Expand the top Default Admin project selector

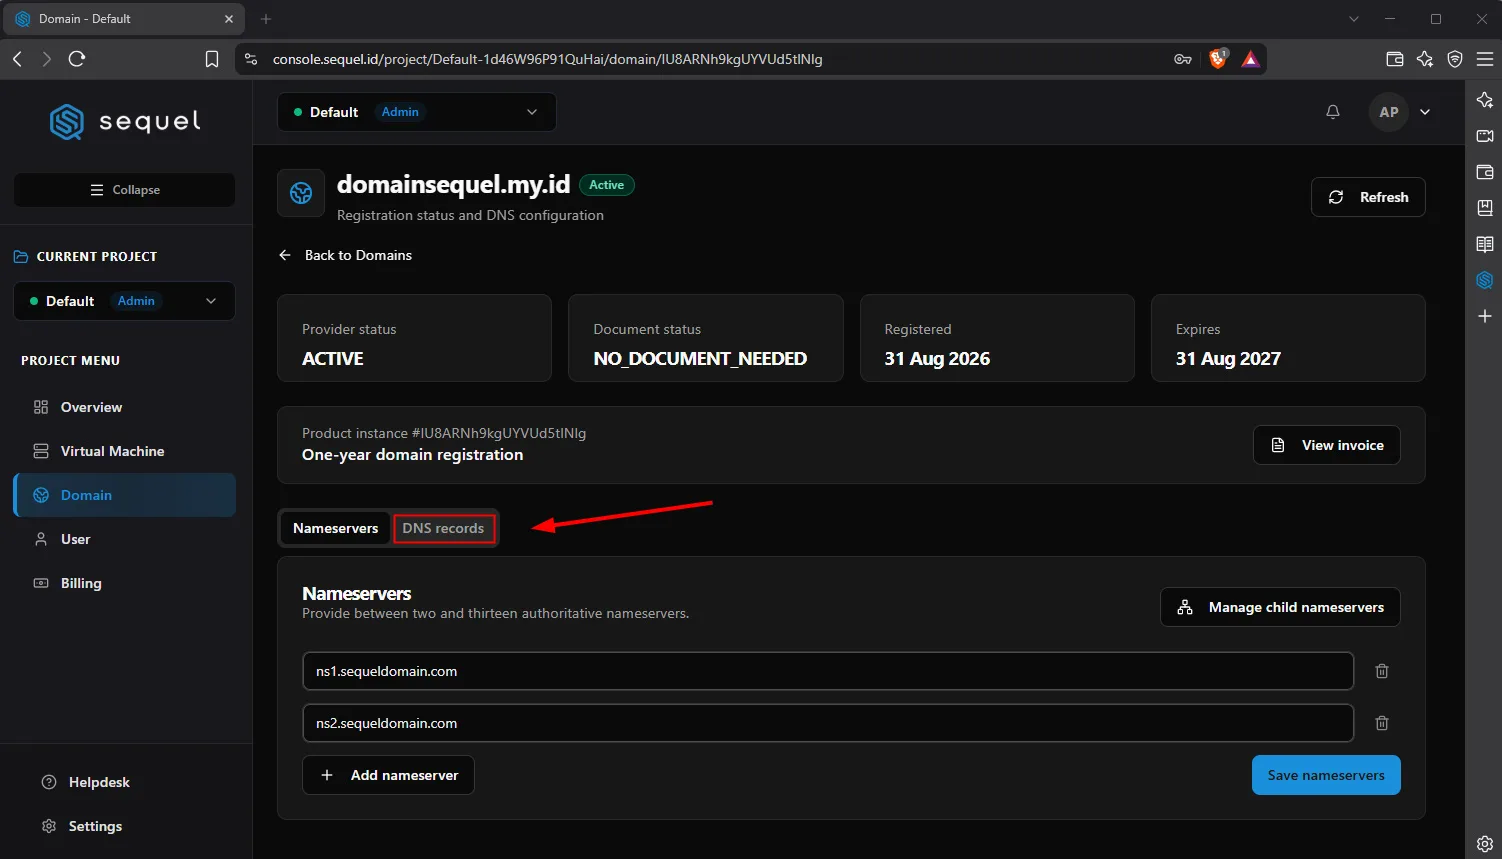tap(417, 112)
